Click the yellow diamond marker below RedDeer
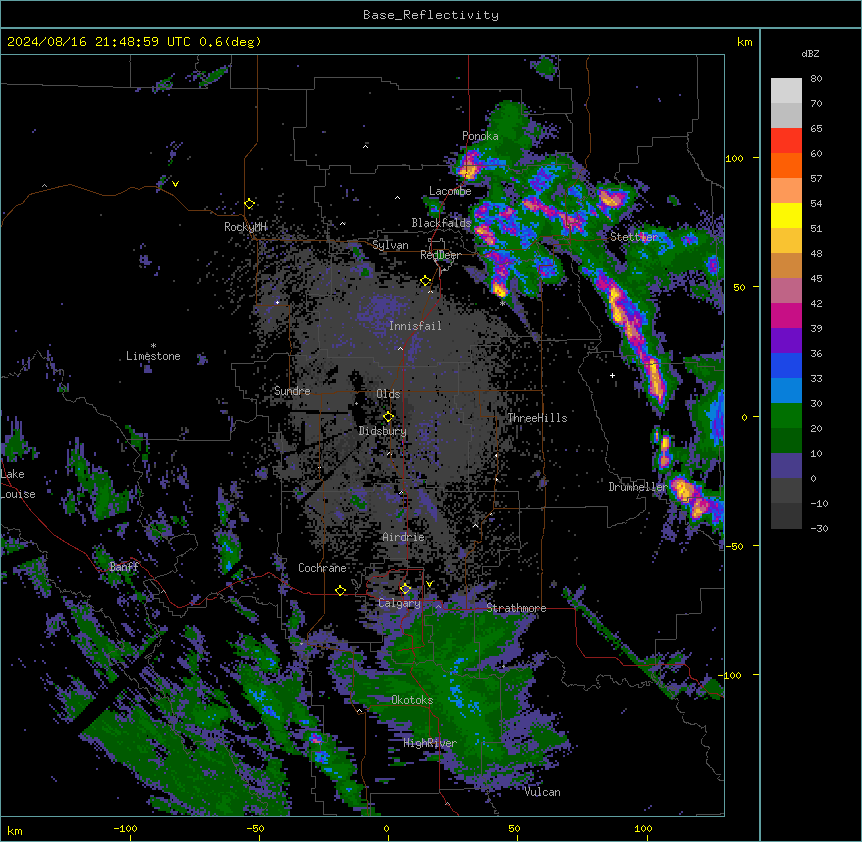The width and height of the screenshot is (862, 842). pyautogui.click(x=426, y=281)
